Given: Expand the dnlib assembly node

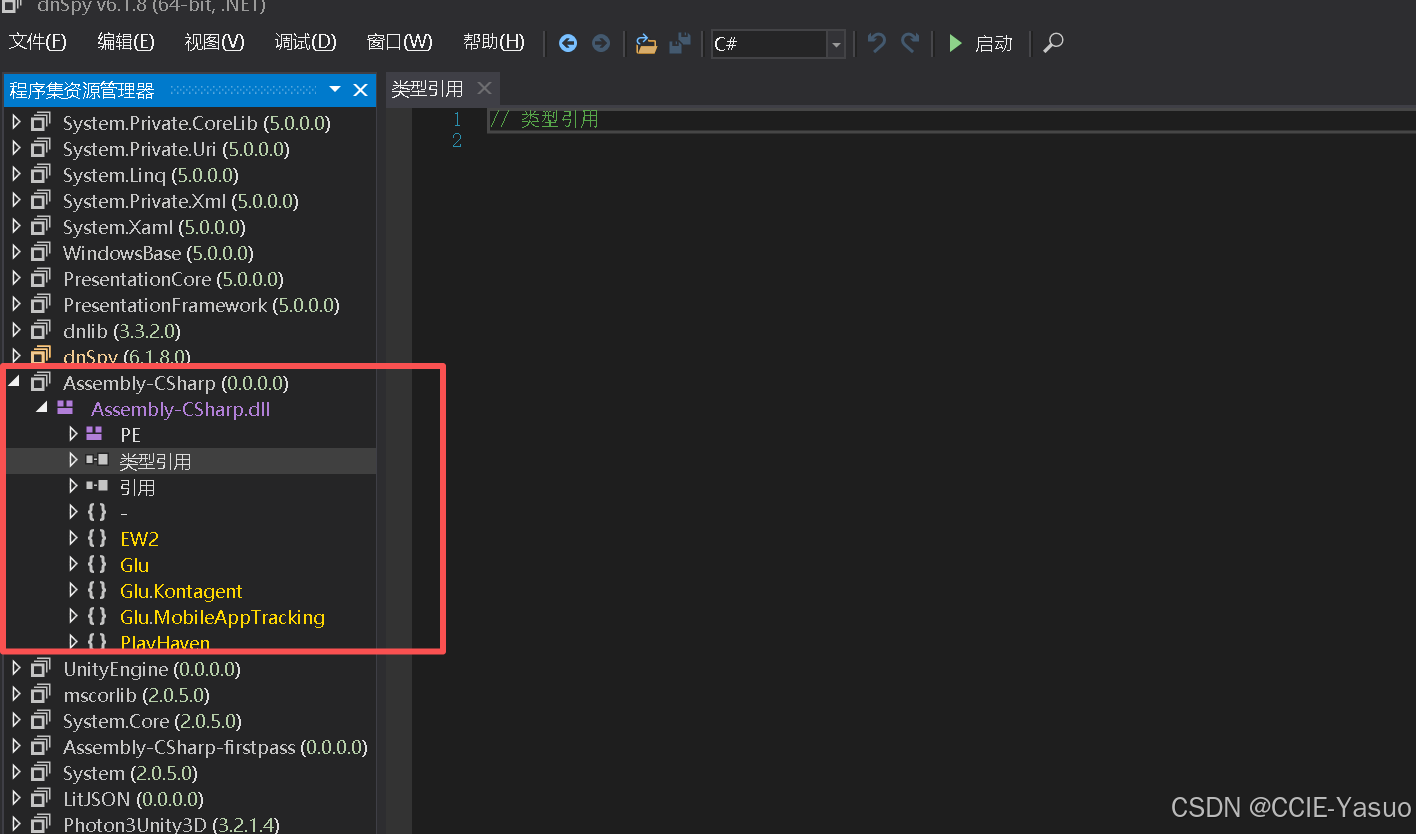Looking at the screenshot, I should (16, 330).
